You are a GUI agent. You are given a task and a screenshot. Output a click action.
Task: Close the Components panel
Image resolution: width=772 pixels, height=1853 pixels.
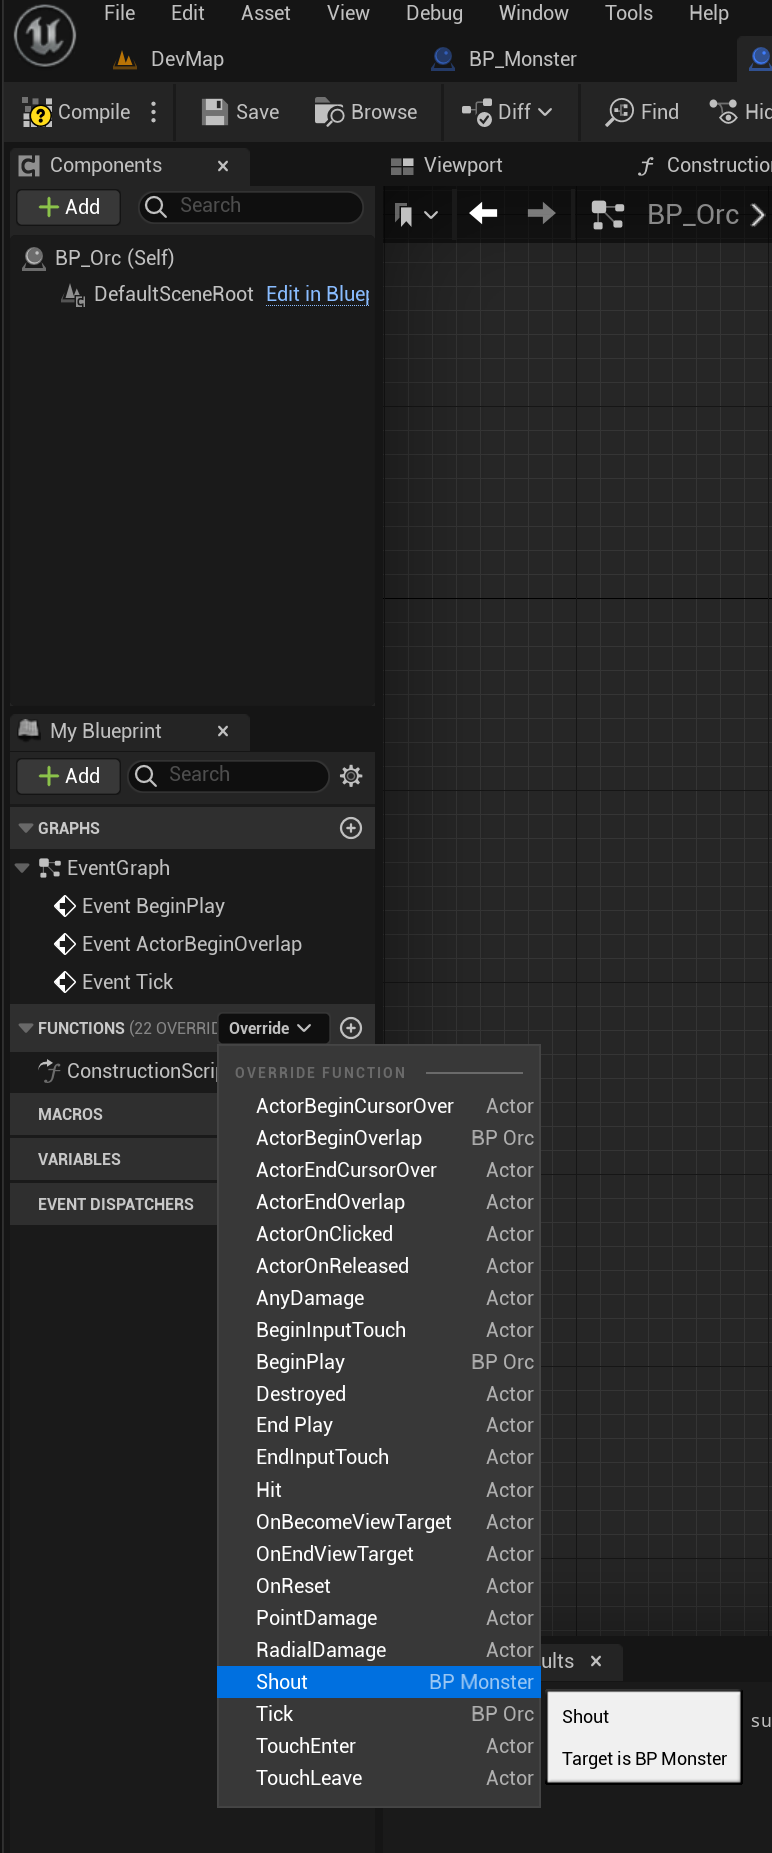click(x=223, y=166)
